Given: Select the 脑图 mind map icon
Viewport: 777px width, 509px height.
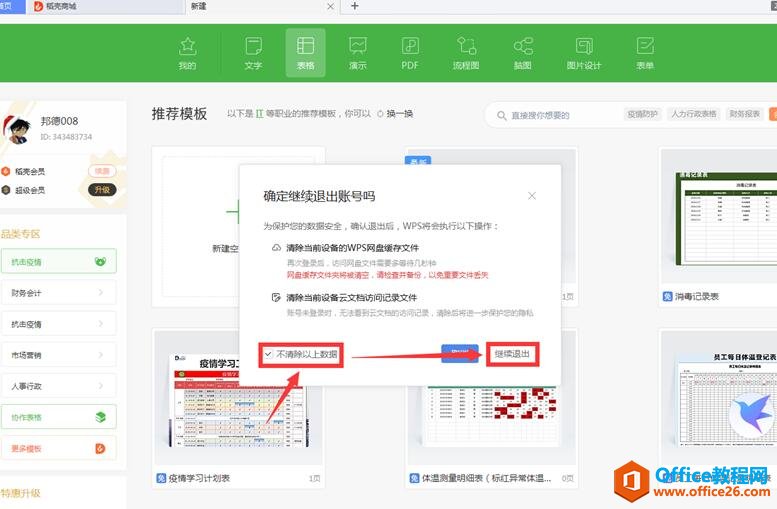Looking at the screenshot, I should click(523, 46).
